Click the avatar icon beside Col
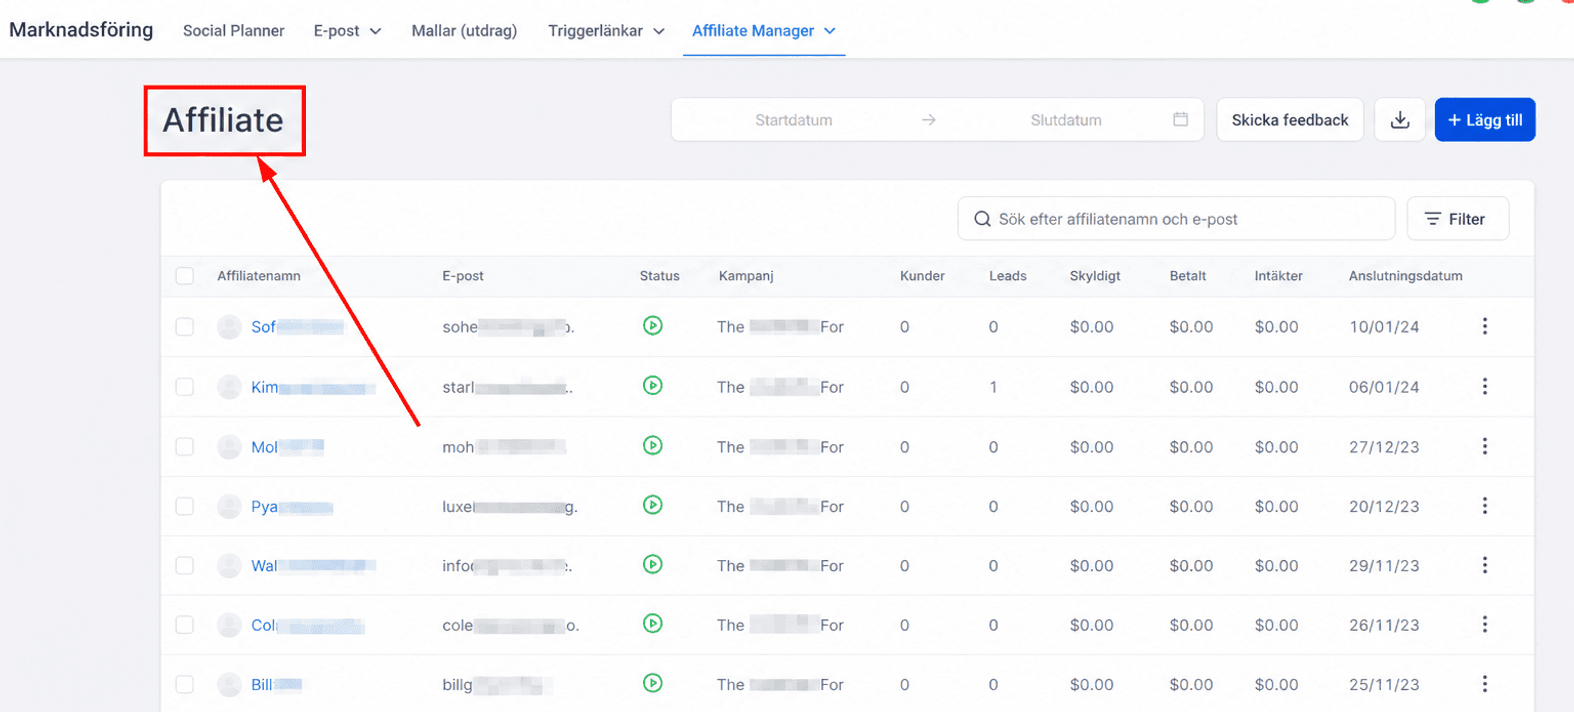This screenshot has width=1574, height=712. [x=229, y=625]
